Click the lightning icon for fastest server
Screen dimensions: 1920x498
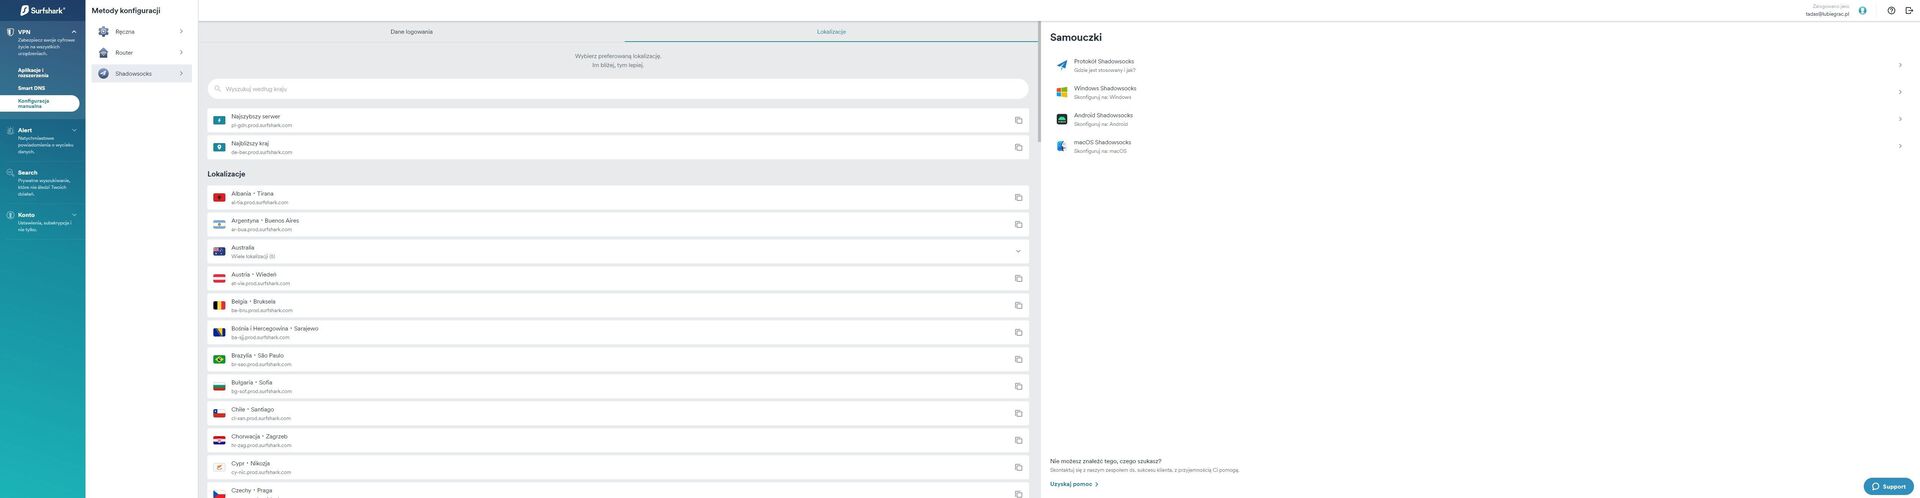coord(219,120)
